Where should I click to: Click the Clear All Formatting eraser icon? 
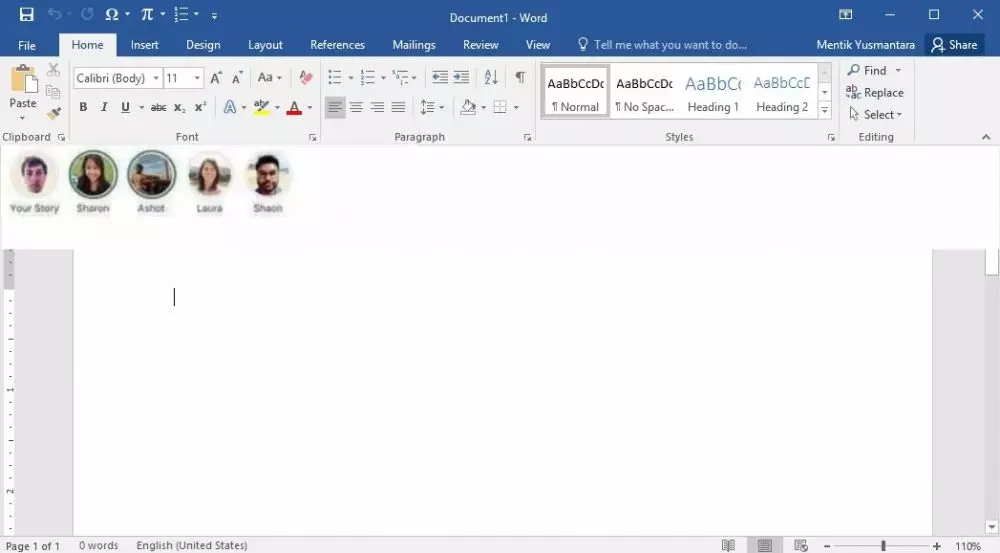point(306,78)
